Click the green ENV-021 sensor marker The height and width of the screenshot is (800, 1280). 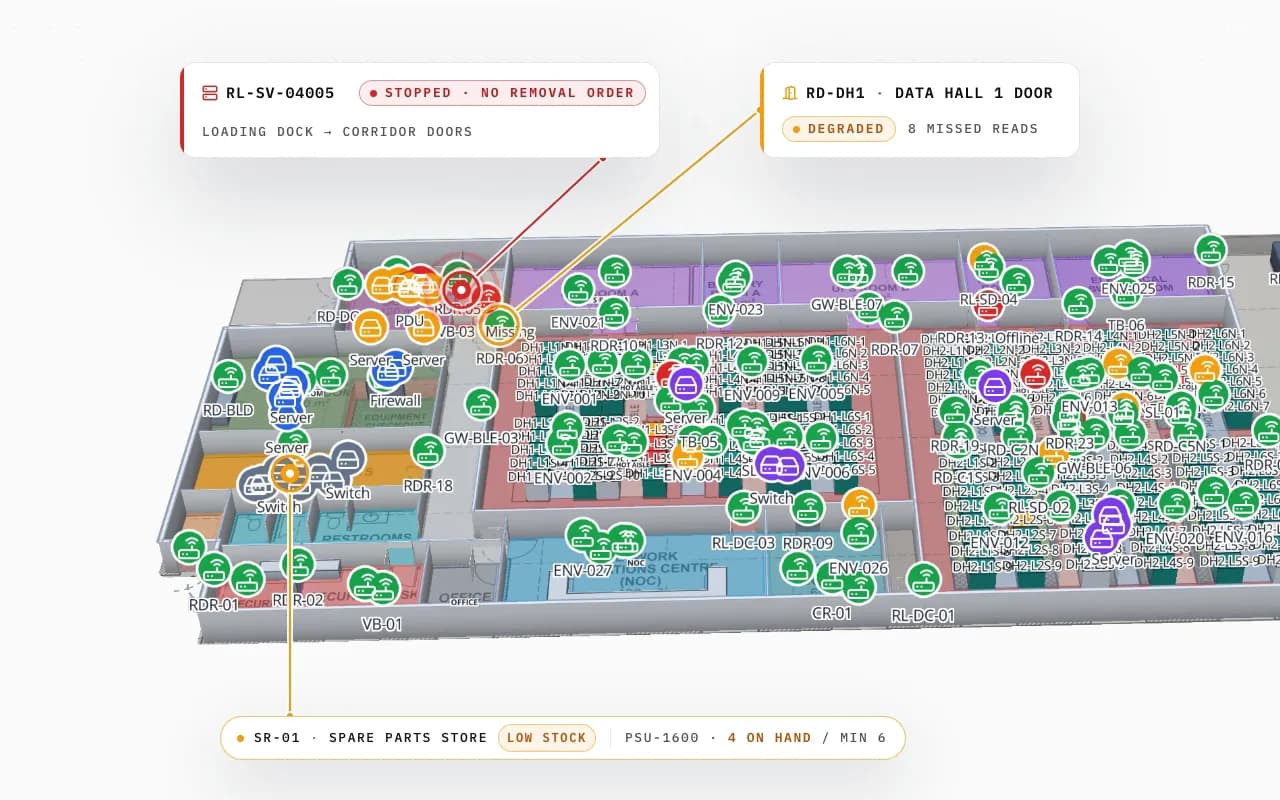coord(578,290)
